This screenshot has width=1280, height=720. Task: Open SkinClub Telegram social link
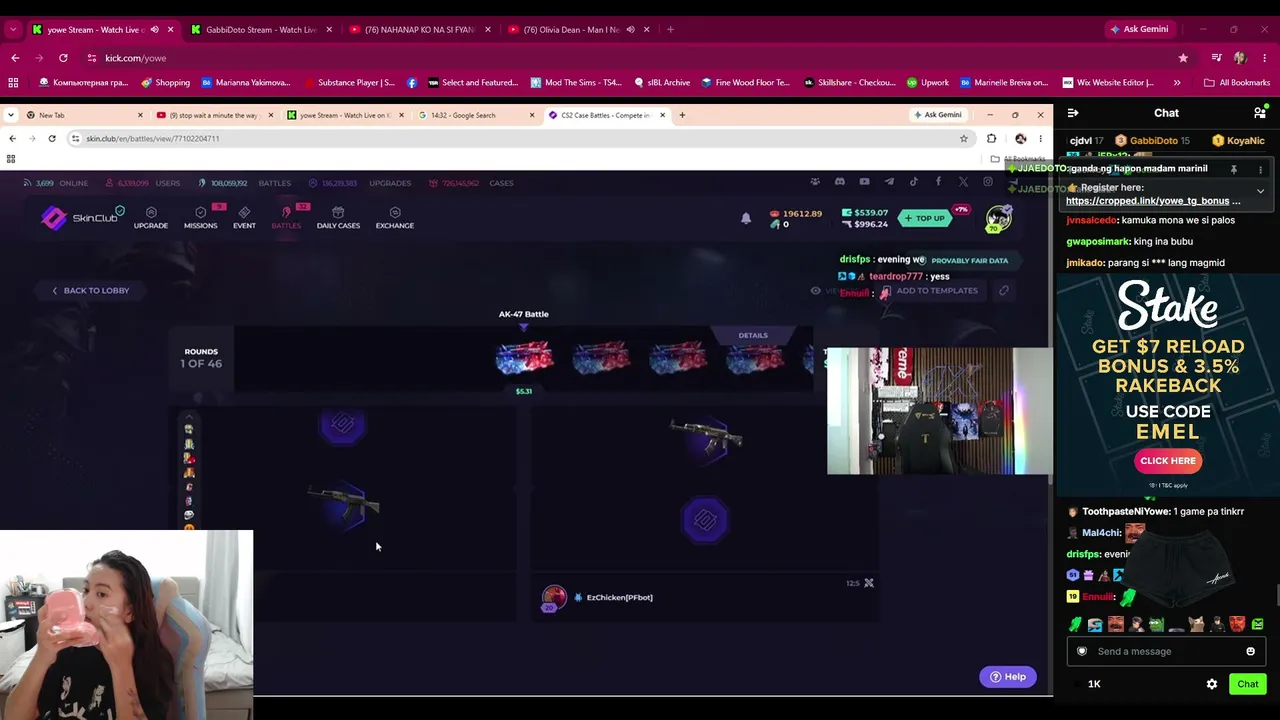(x=888, y=182)
